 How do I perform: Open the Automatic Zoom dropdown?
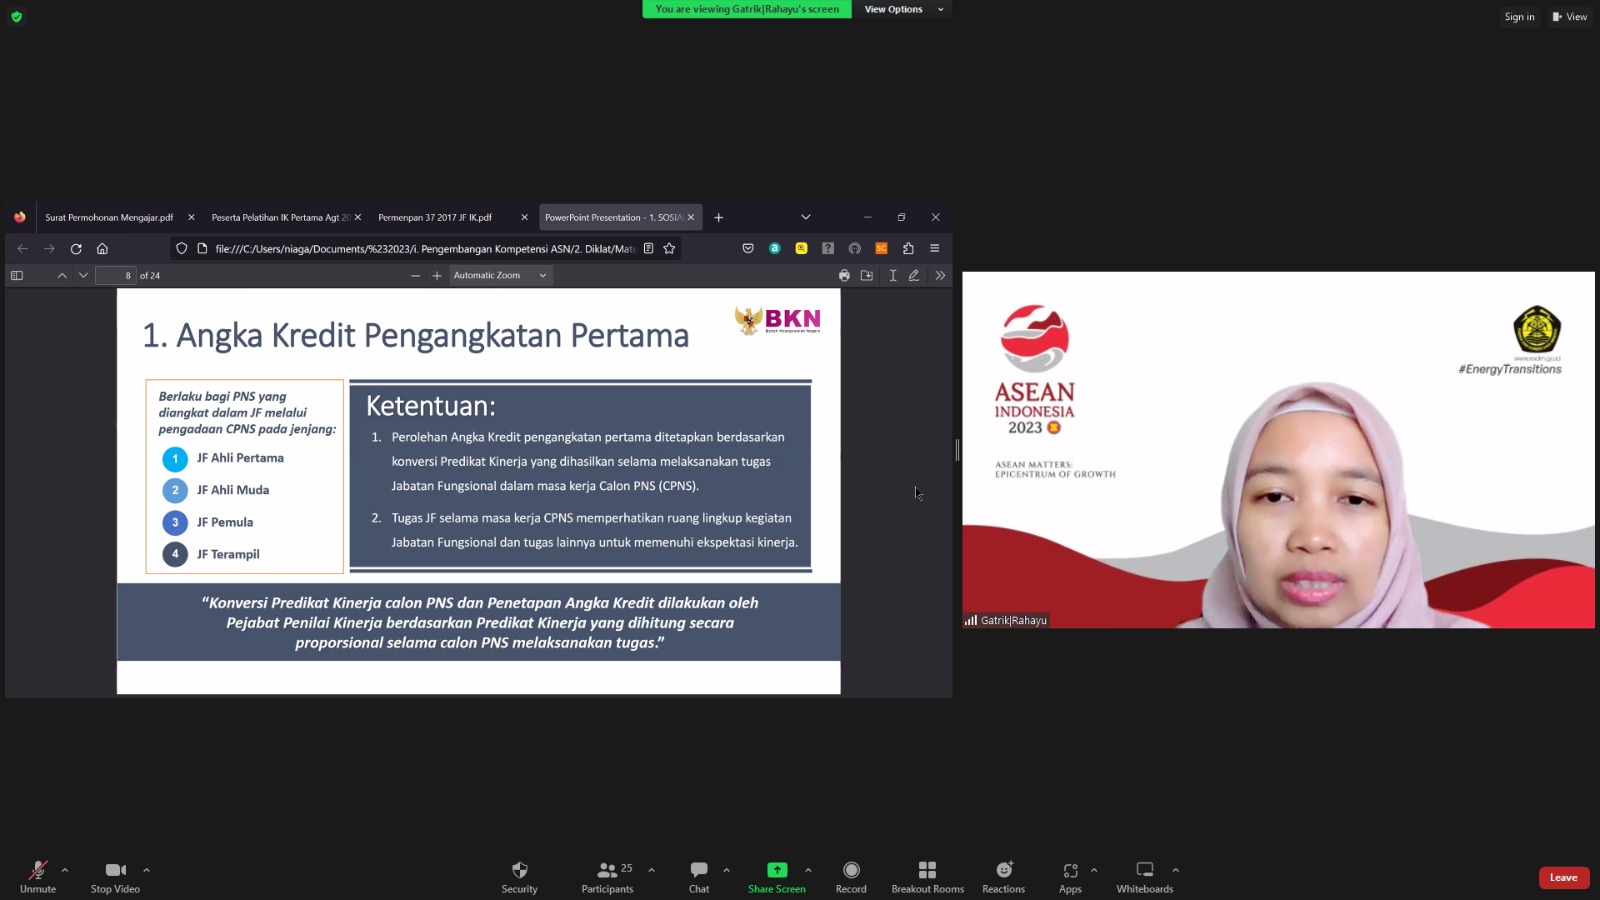(500, 276)
